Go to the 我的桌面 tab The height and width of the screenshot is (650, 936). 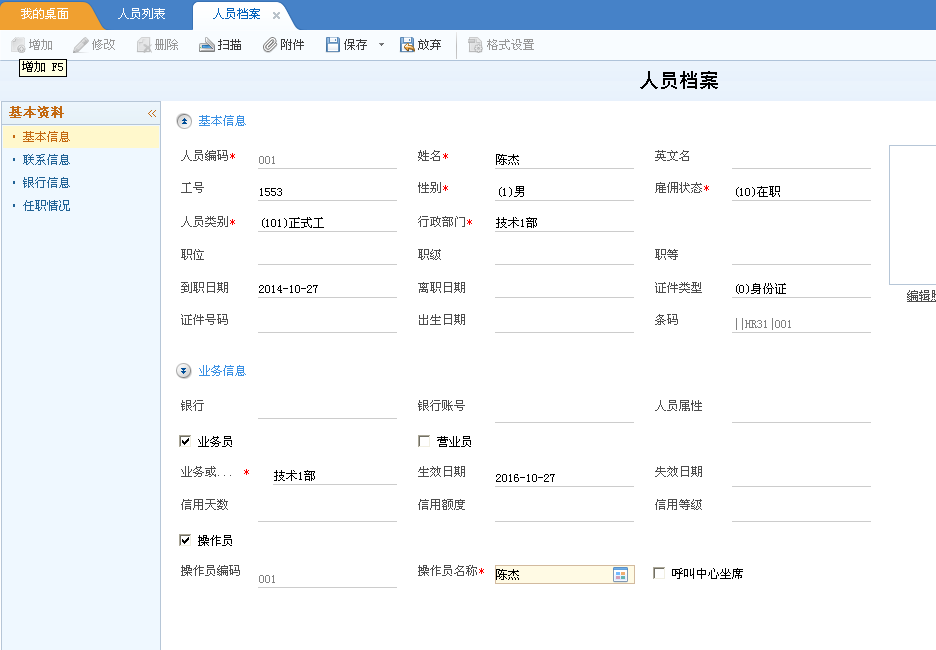[x=45, y=15]
